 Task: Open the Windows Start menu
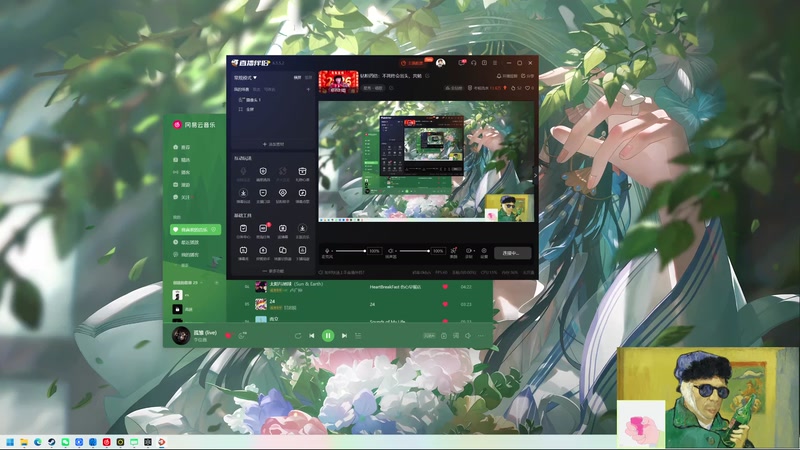click(x=10, y=442)
